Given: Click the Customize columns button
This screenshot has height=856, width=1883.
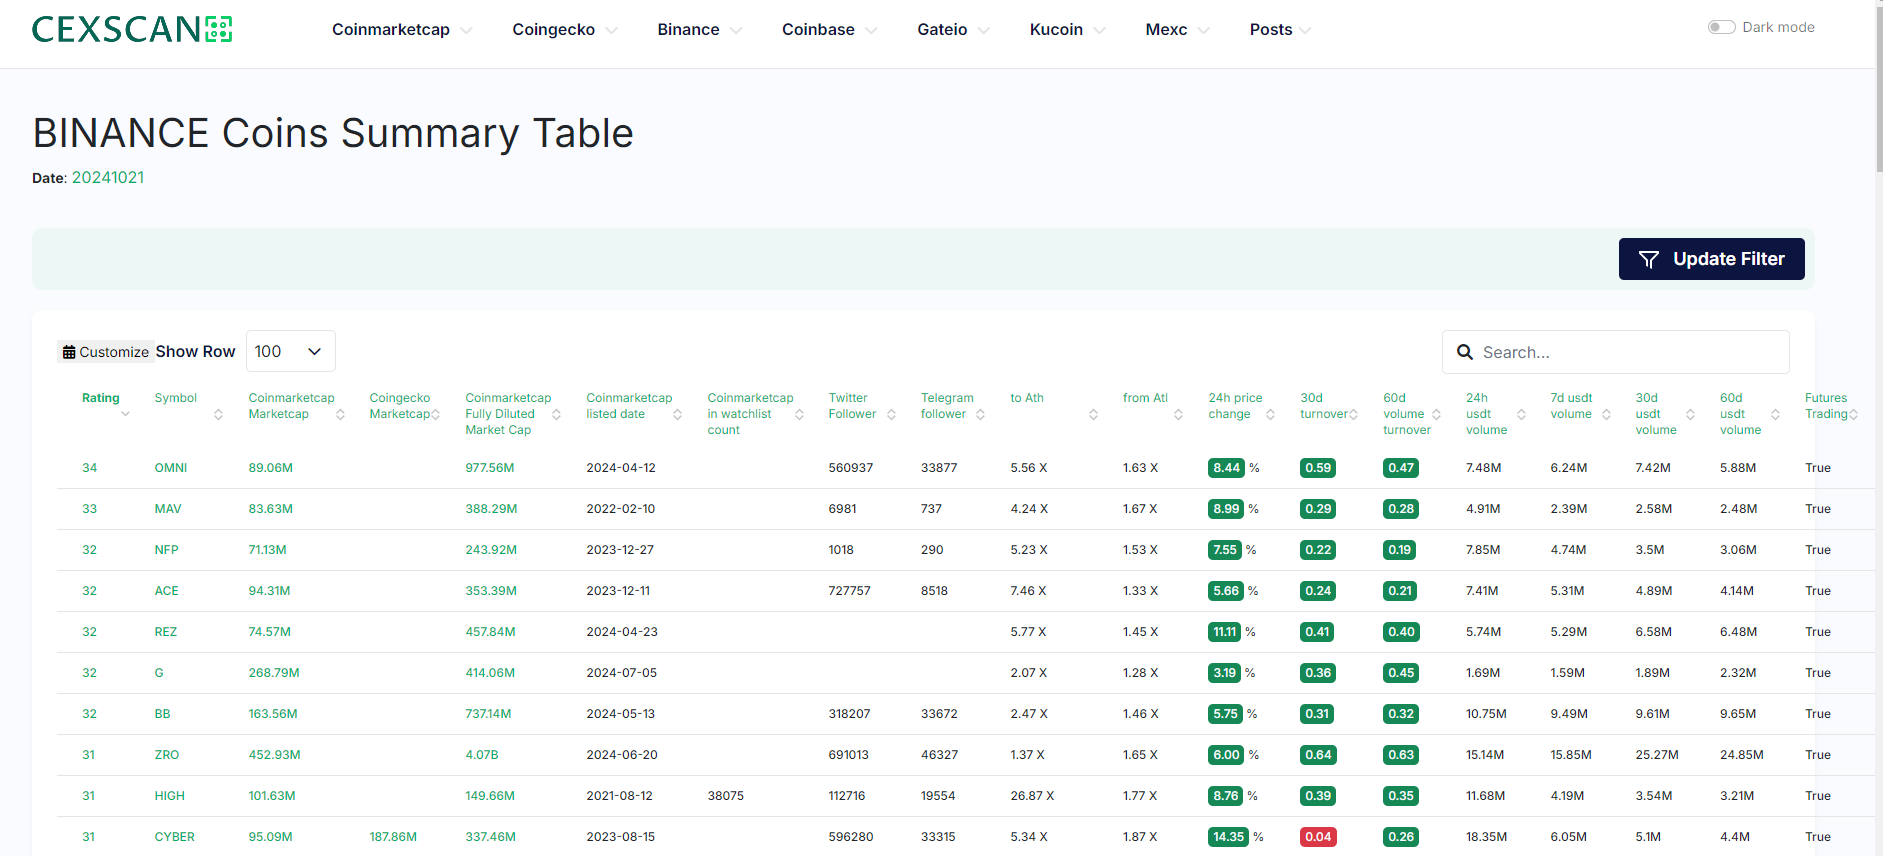Looking at the screenshot, I should (105, 352).
